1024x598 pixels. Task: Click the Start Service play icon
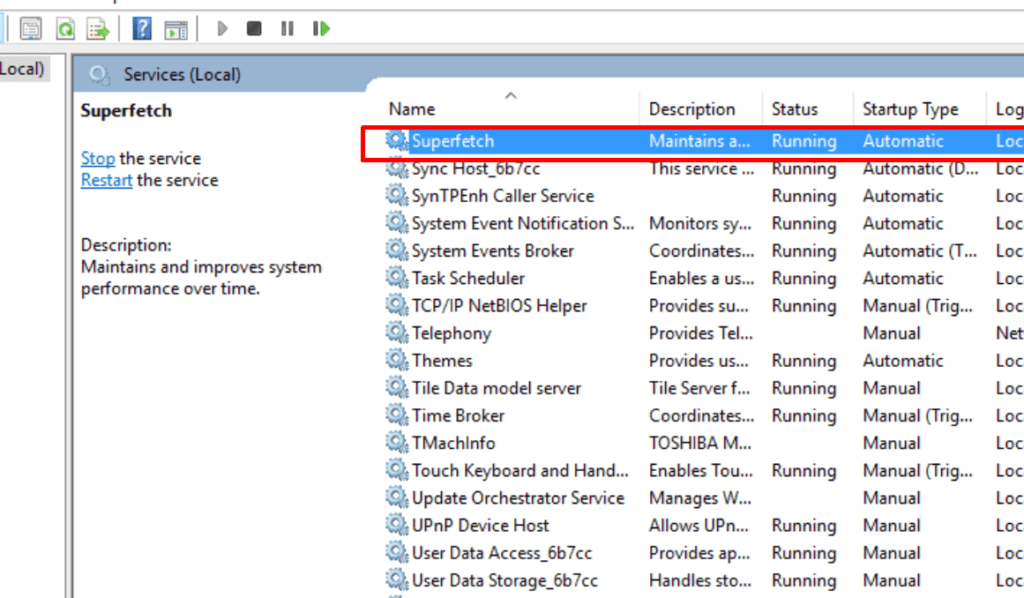[222, 29]
